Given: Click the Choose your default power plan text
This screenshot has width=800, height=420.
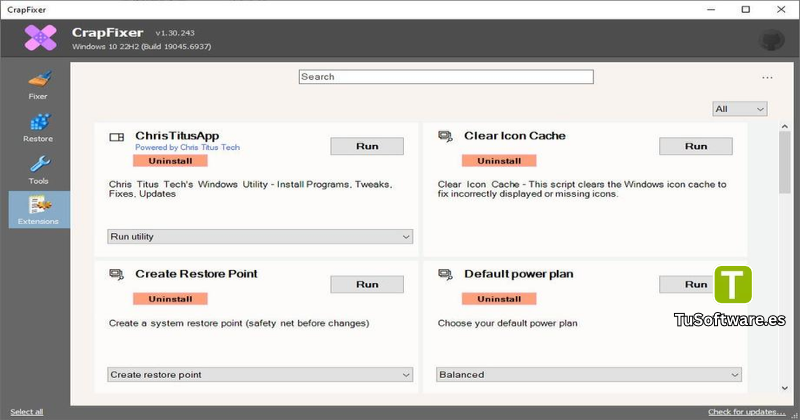Looking at the screenshot, I should pyautogui.click(x=508, y=323).
